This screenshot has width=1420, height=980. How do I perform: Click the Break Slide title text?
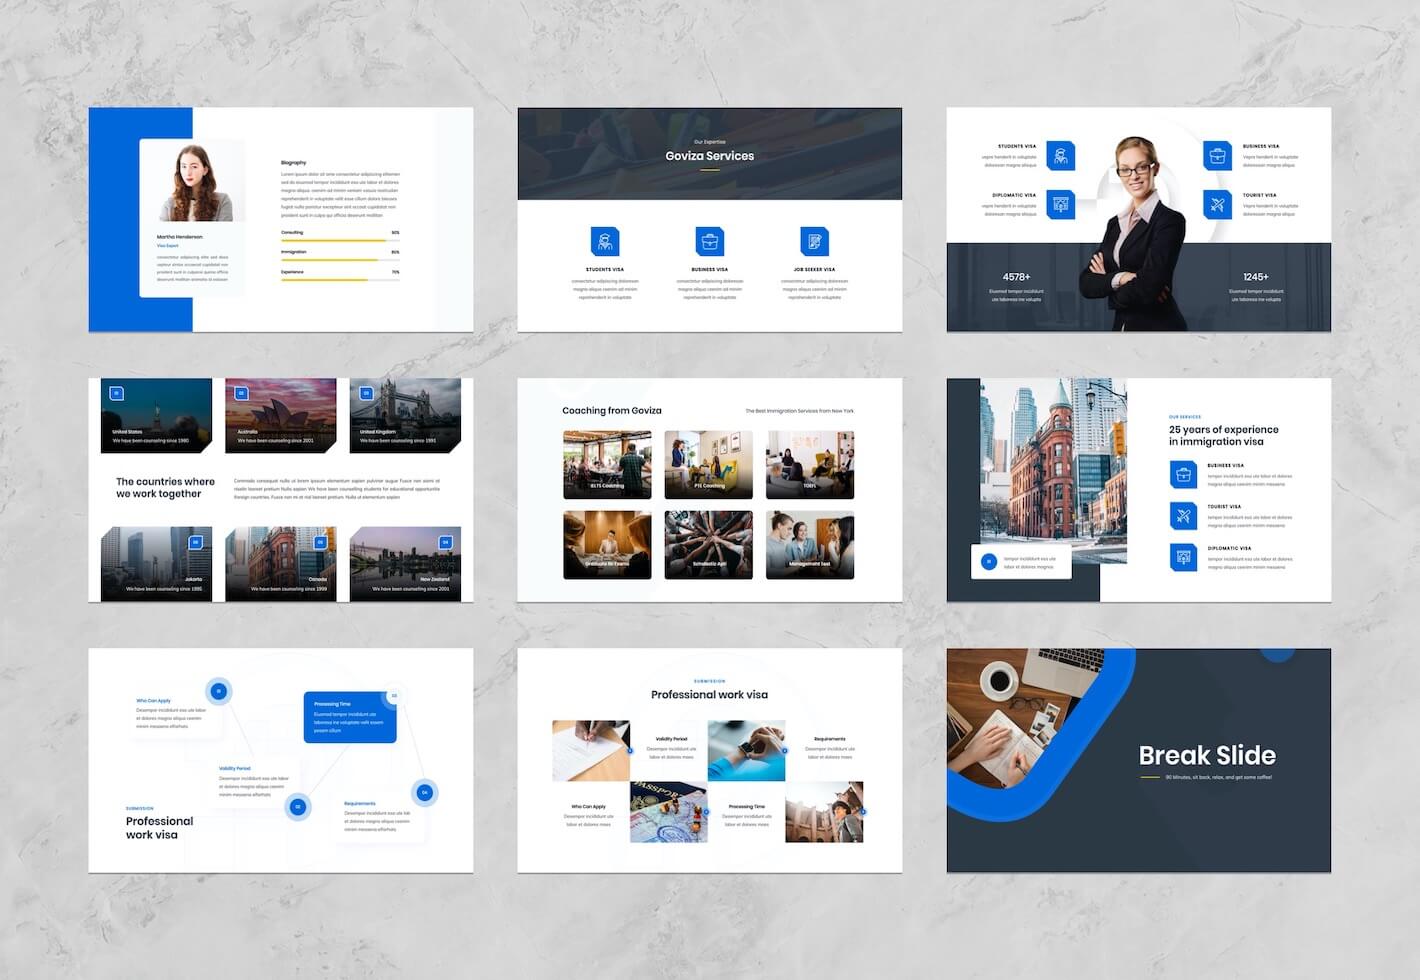tap(1207, 755)
